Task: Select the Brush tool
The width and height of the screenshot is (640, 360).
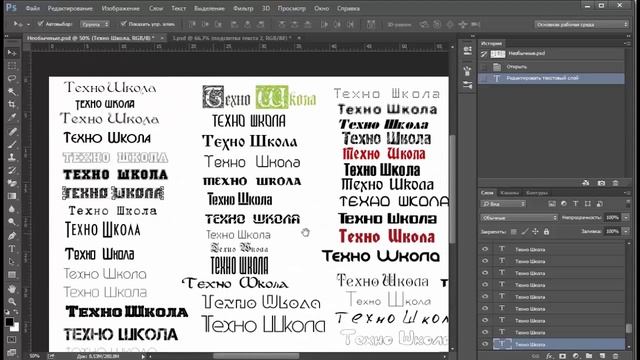Action: click(x=12, y=144)
